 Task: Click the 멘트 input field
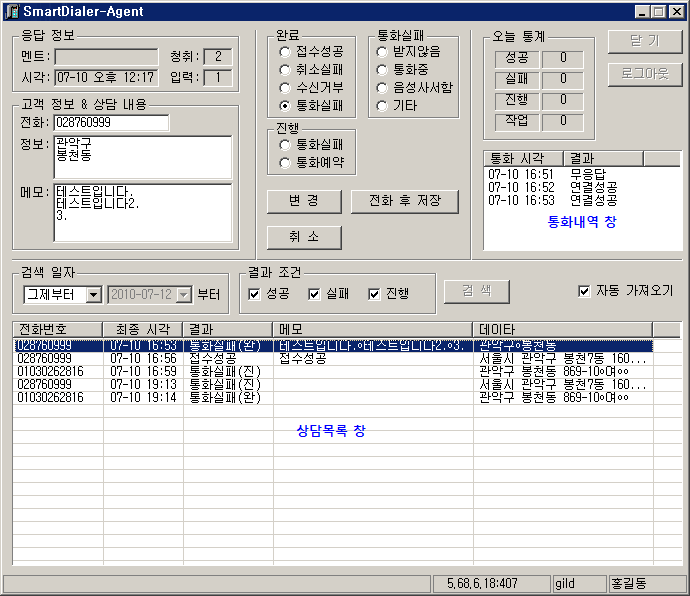106,57
